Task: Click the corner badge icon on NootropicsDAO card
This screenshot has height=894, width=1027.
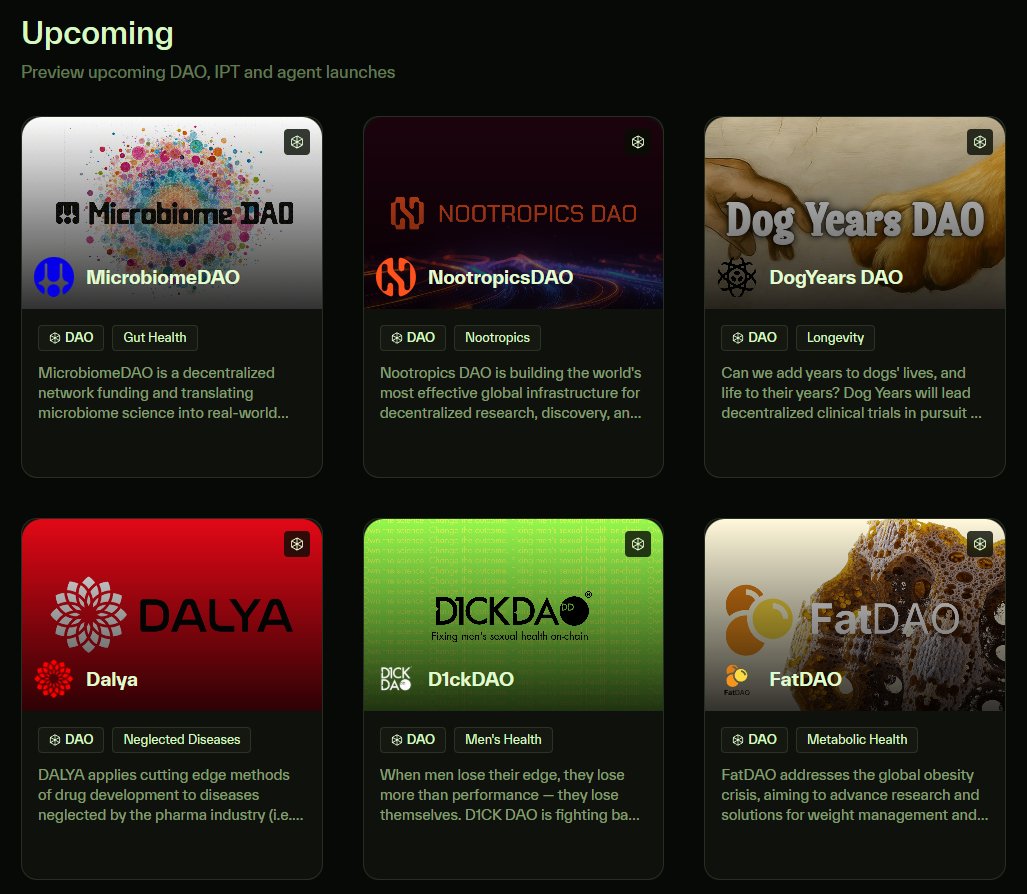Action: [x=638, y=142]
